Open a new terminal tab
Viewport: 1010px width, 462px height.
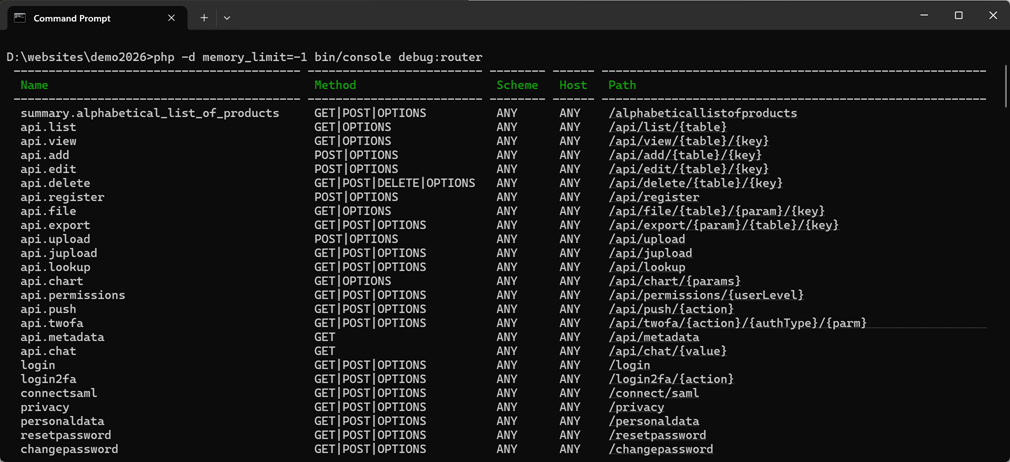click(x=204, y=18)
